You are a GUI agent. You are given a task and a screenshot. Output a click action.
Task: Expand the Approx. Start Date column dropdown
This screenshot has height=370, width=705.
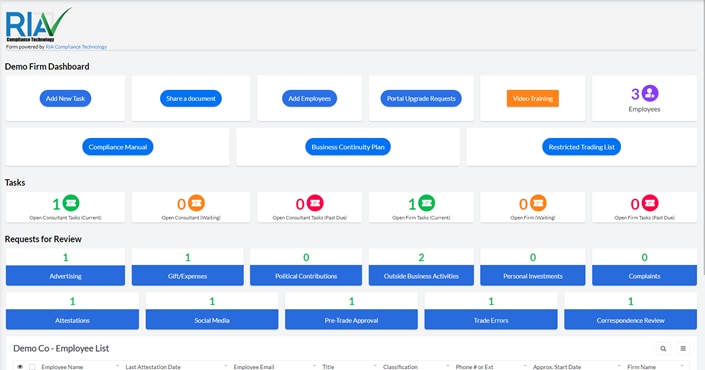click(619, 366)
